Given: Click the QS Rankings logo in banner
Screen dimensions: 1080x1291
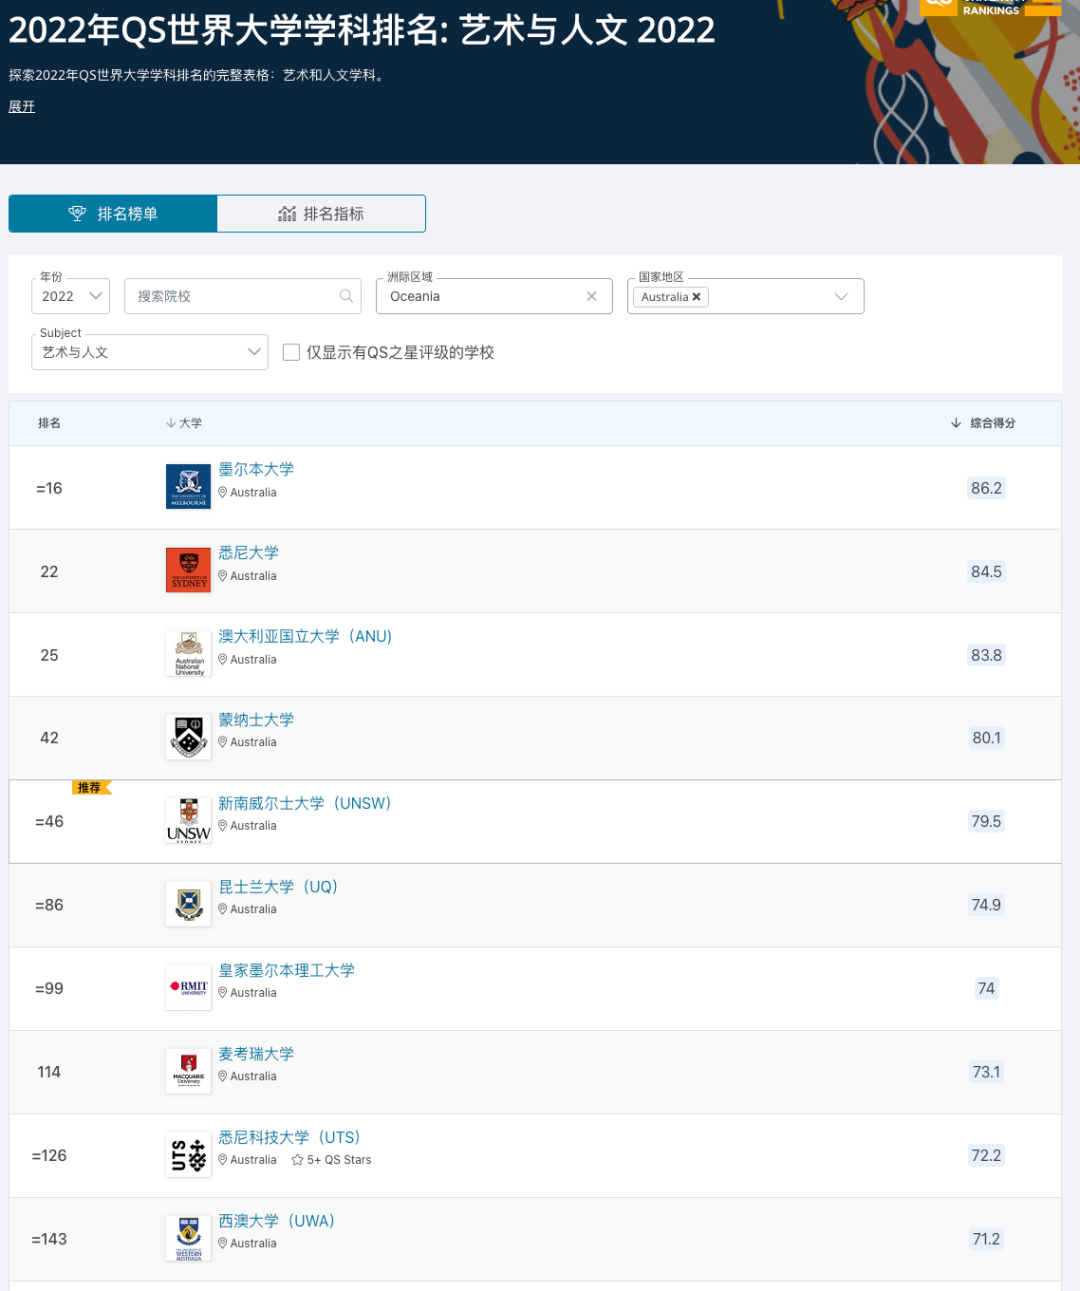Looking at the screenshot, I should pyautogui.click(x=990, y=7).
